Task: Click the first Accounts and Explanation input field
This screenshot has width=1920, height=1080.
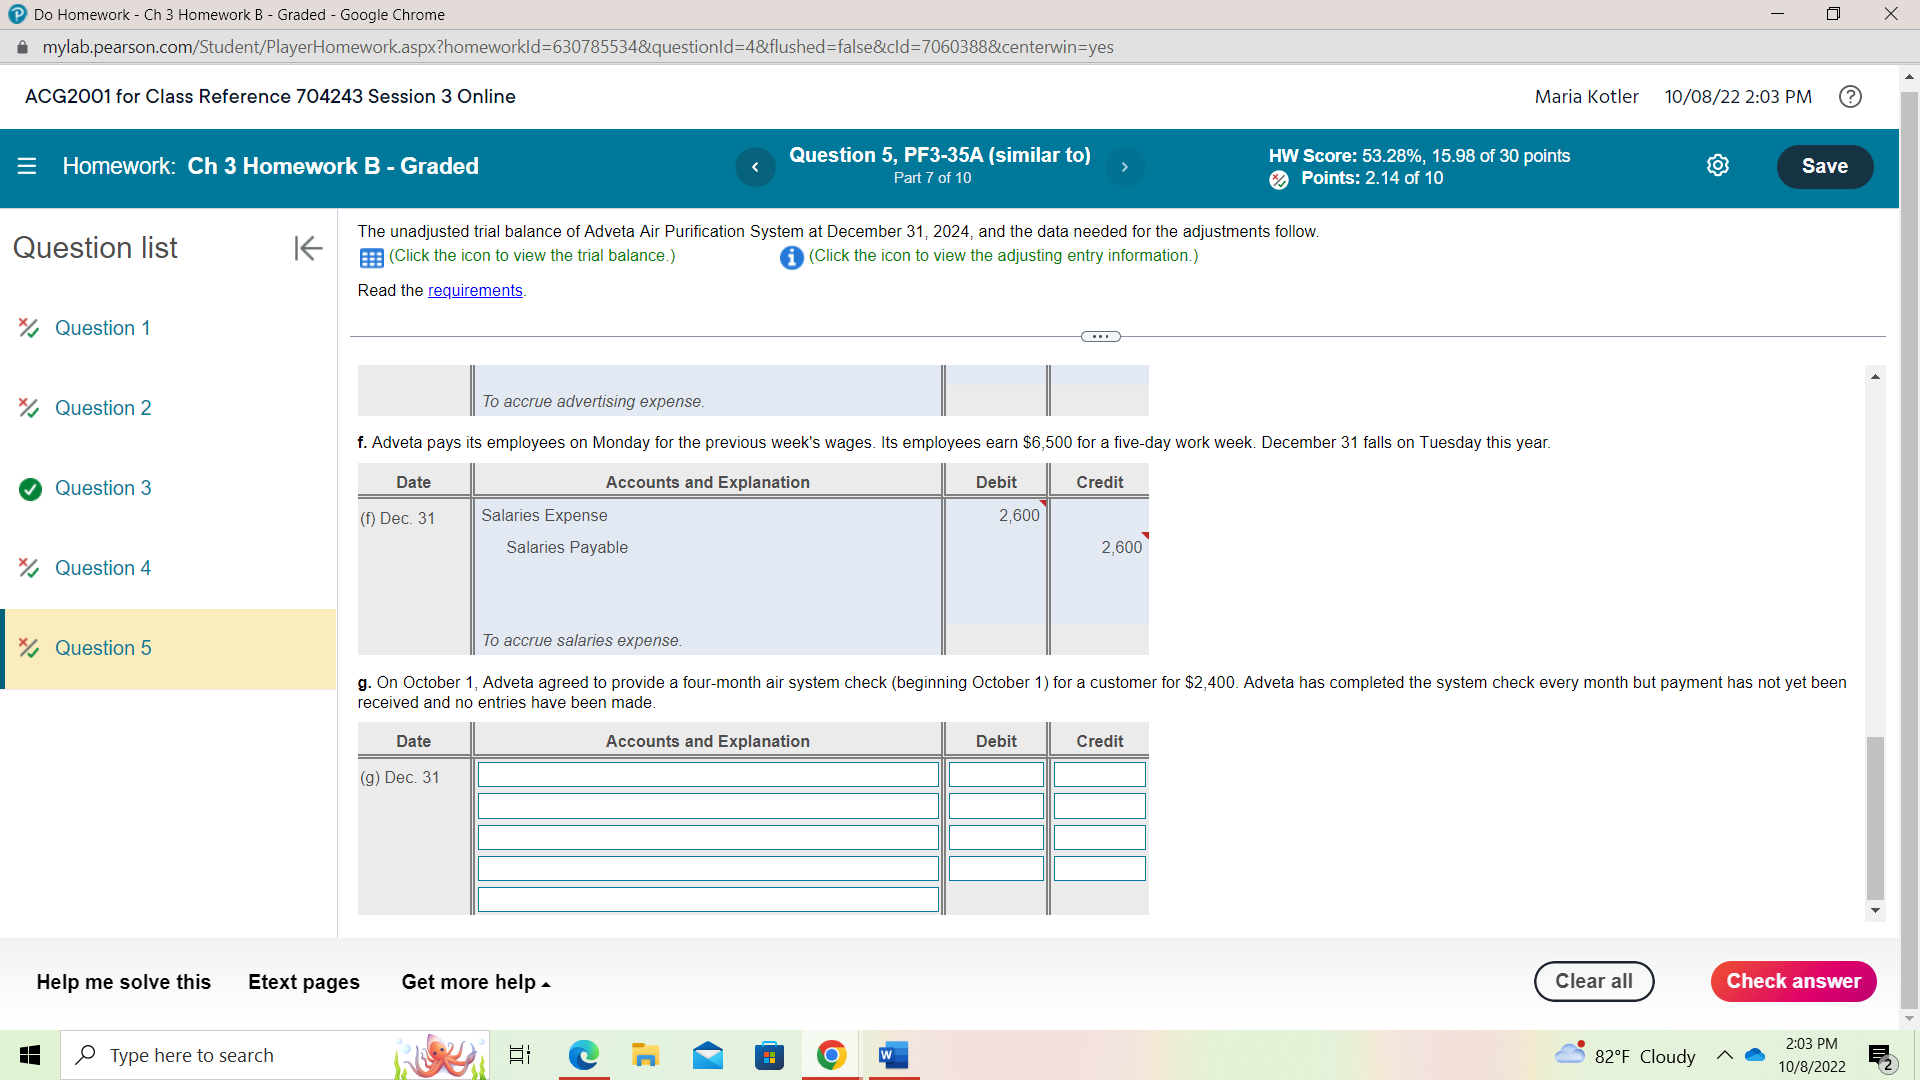Action: coord(707,774)
